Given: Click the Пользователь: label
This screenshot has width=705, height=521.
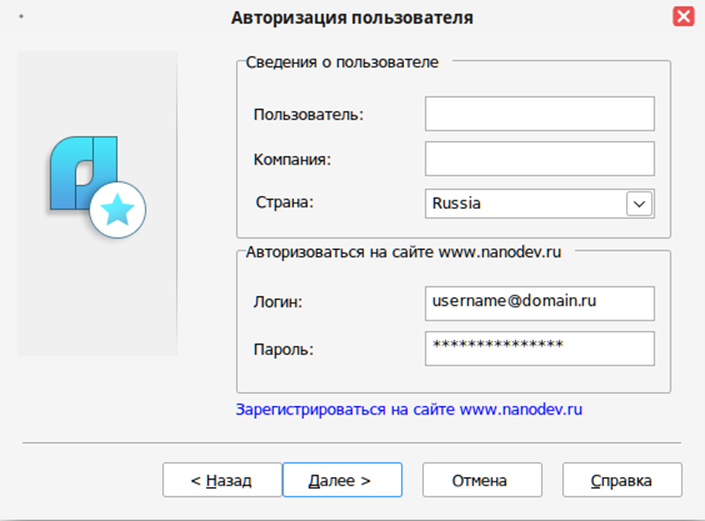Looking at the screenshot, I should [x=308, y=115].
